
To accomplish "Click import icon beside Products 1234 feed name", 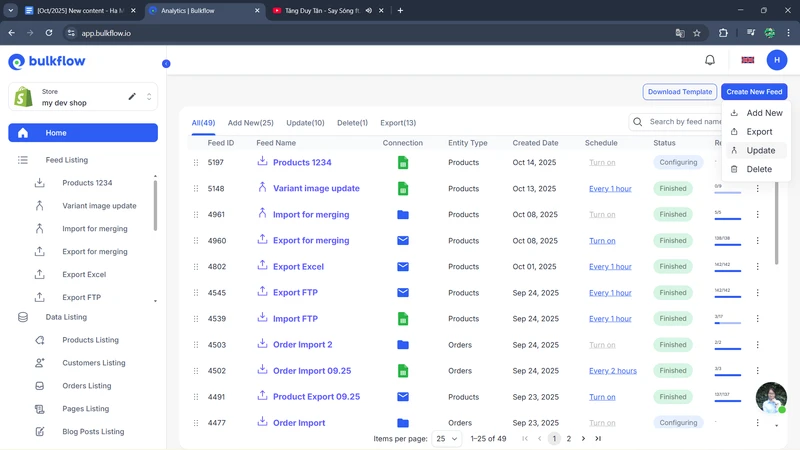I will [x=262, y=161].
